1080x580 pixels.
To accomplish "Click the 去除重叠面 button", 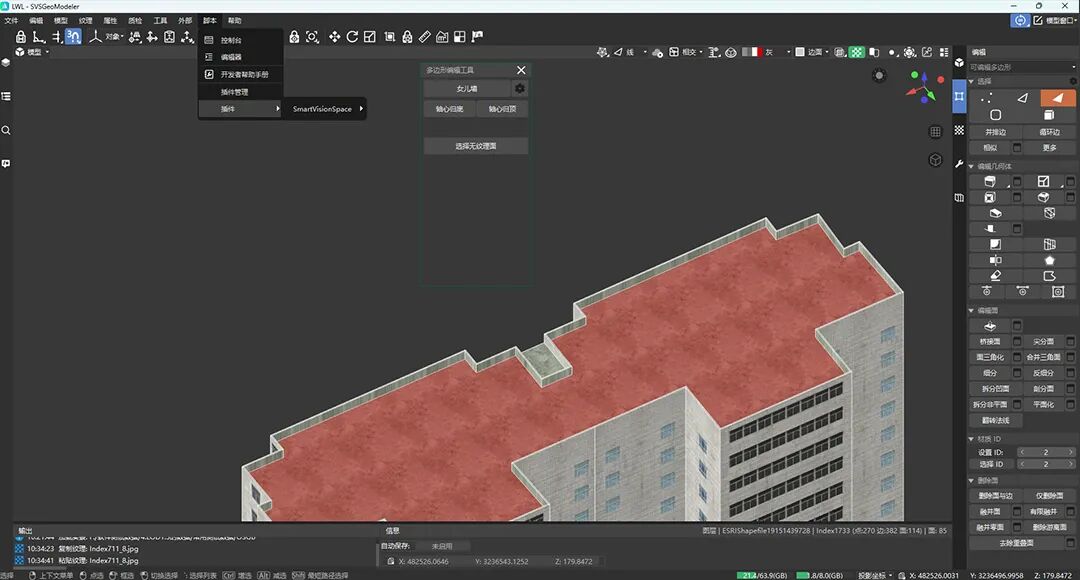I will click(x=1016, y=543).
